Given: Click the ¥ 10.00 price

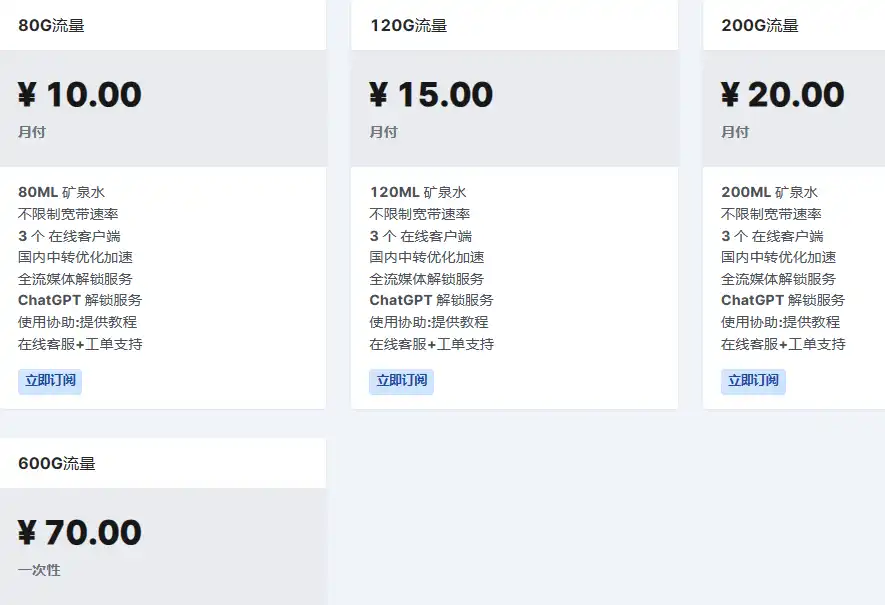Looking at the screenshot, I should [80, 95].
